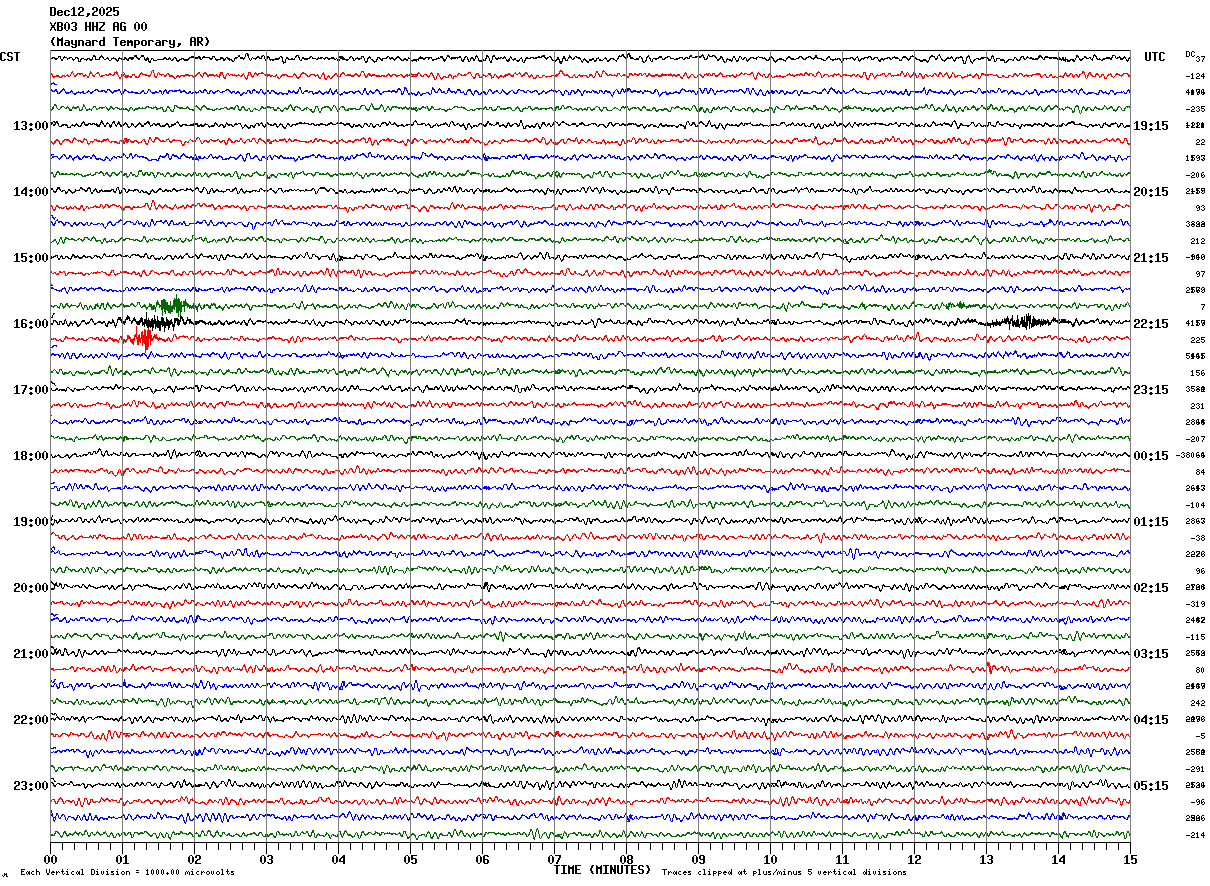Click the 'CST' timezone label
The width and height of the screenshot is (1210, 886).
click(x=10, y=57)
